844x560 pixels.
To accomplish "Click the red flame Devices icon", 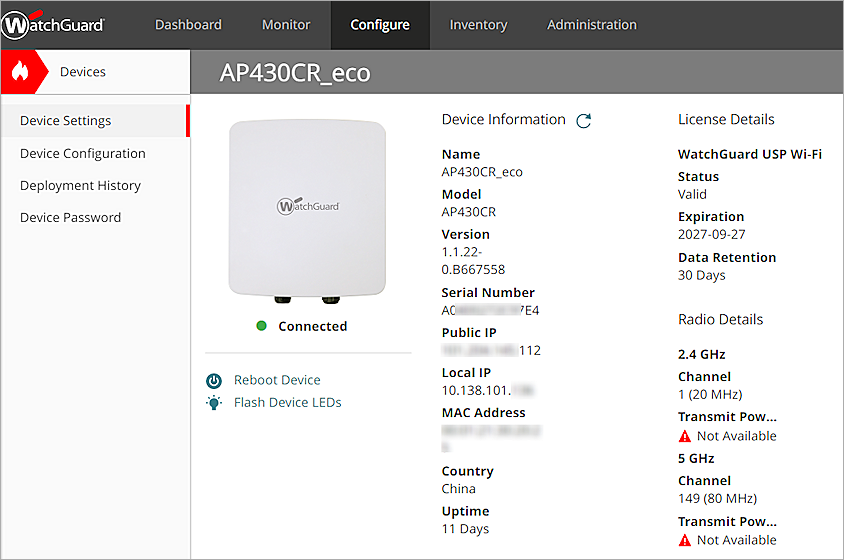I will [x=21, y=72].
